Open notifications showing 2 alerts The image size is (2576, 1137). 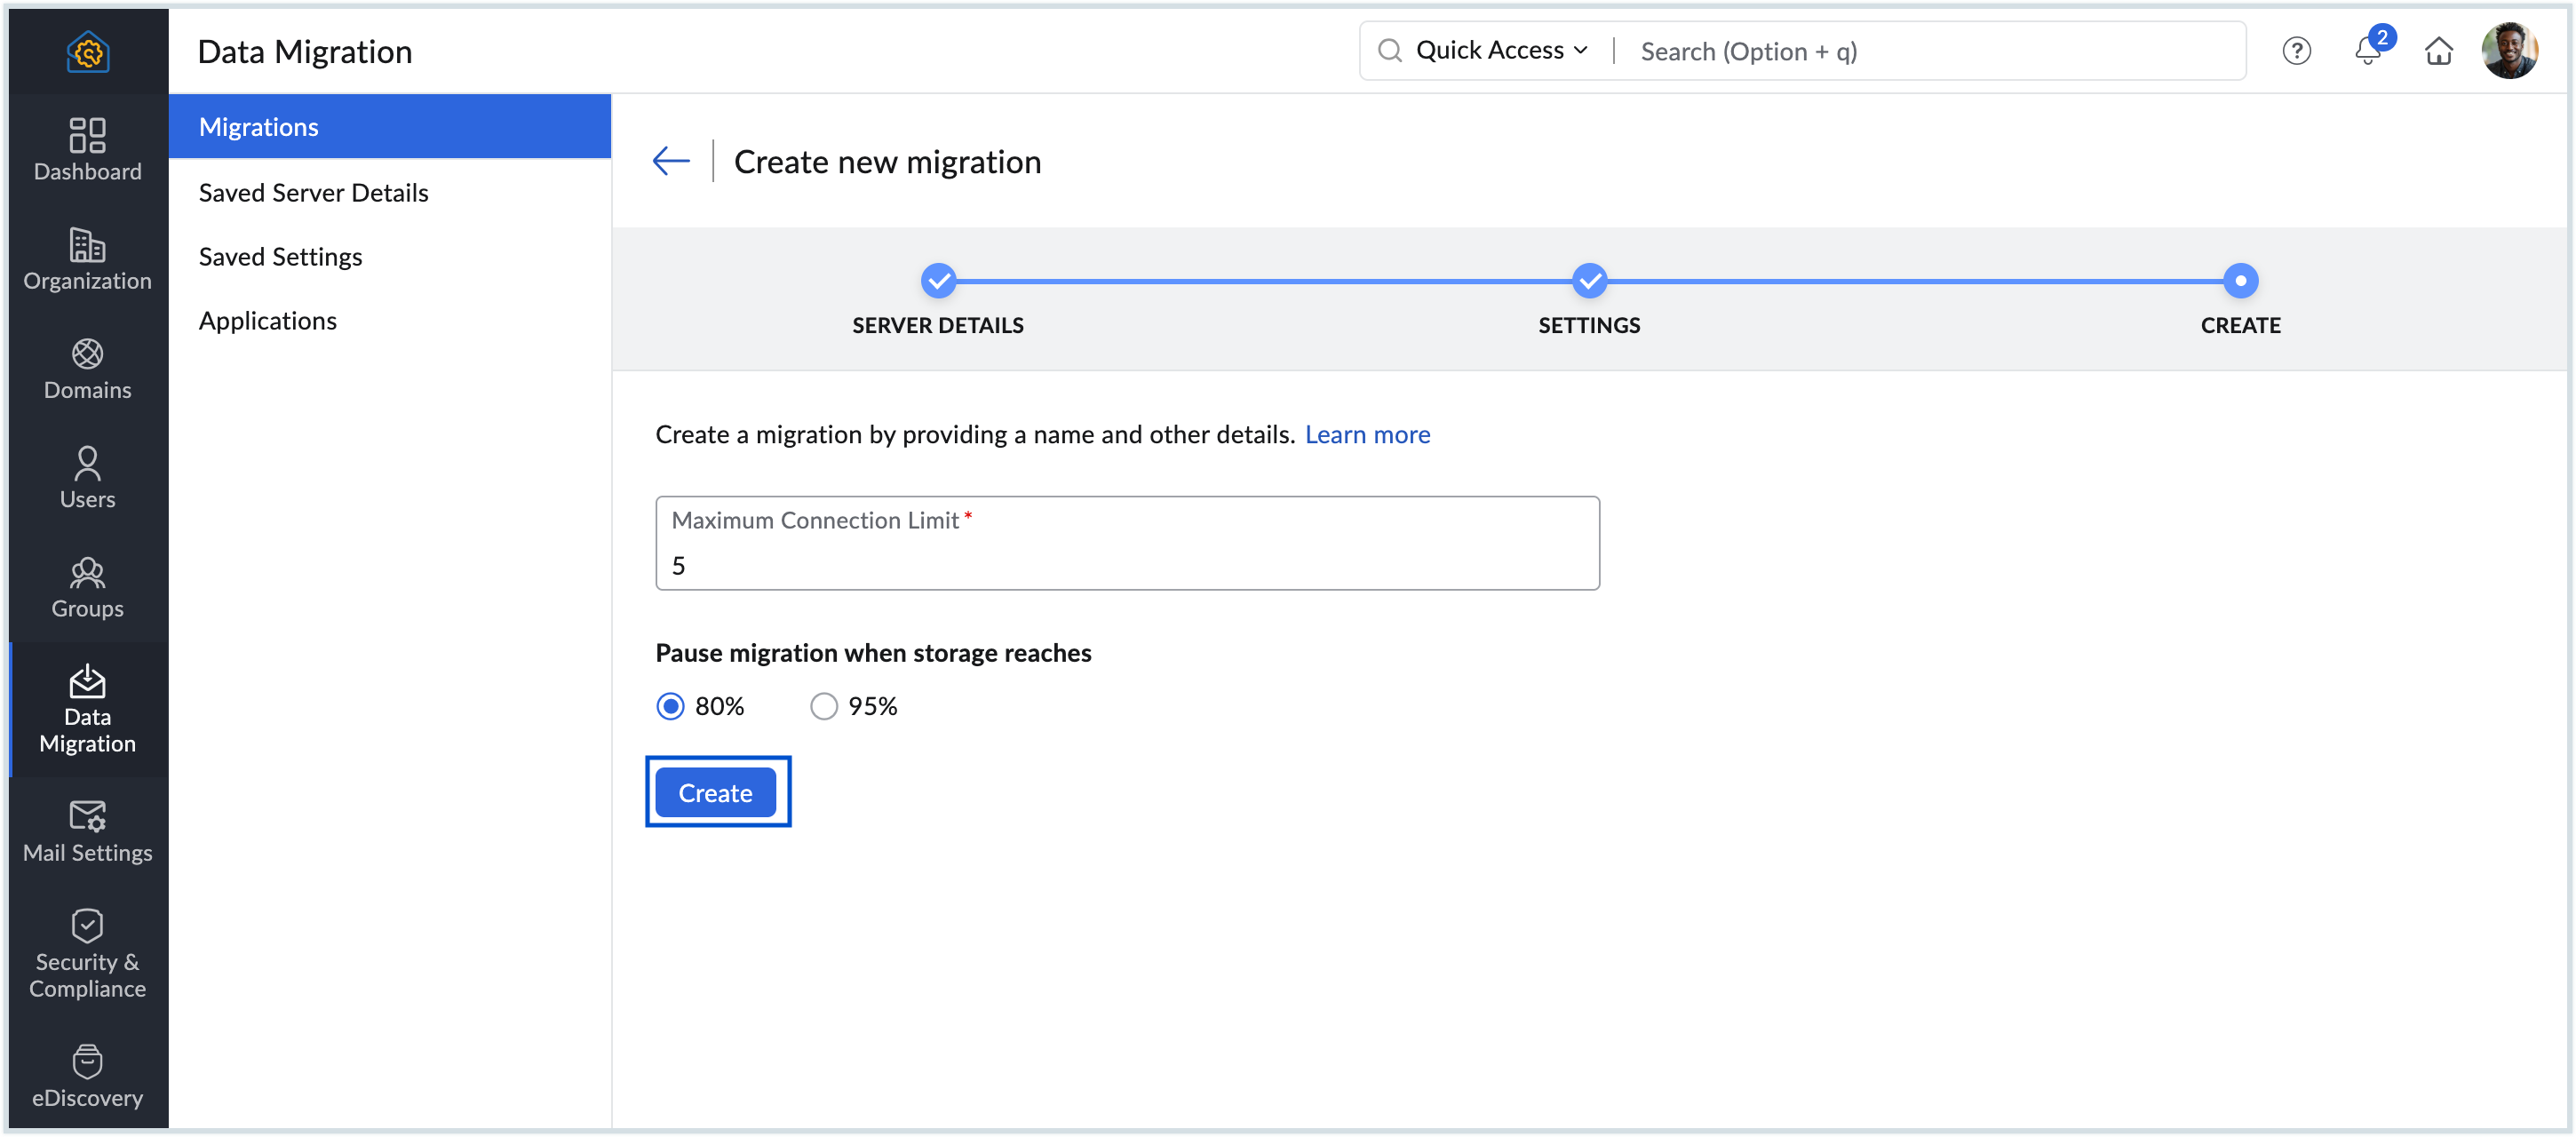click(x=2367, y=51)
